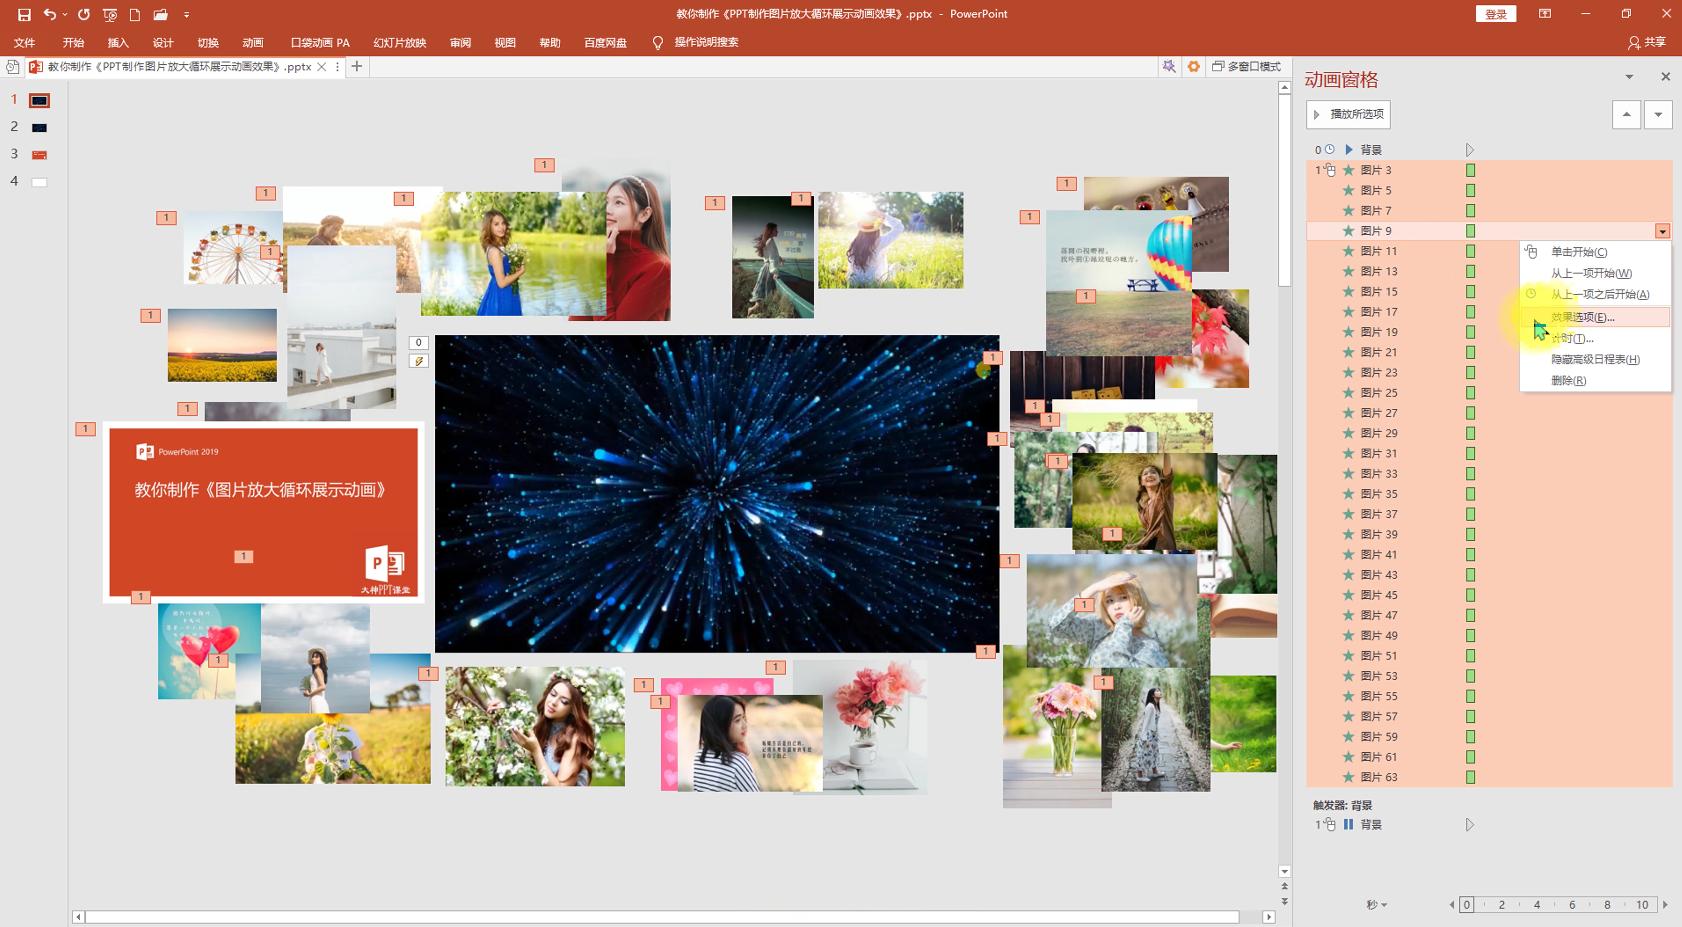Toggle 多窗口模式 multi-window mode

coord(1246,66)
